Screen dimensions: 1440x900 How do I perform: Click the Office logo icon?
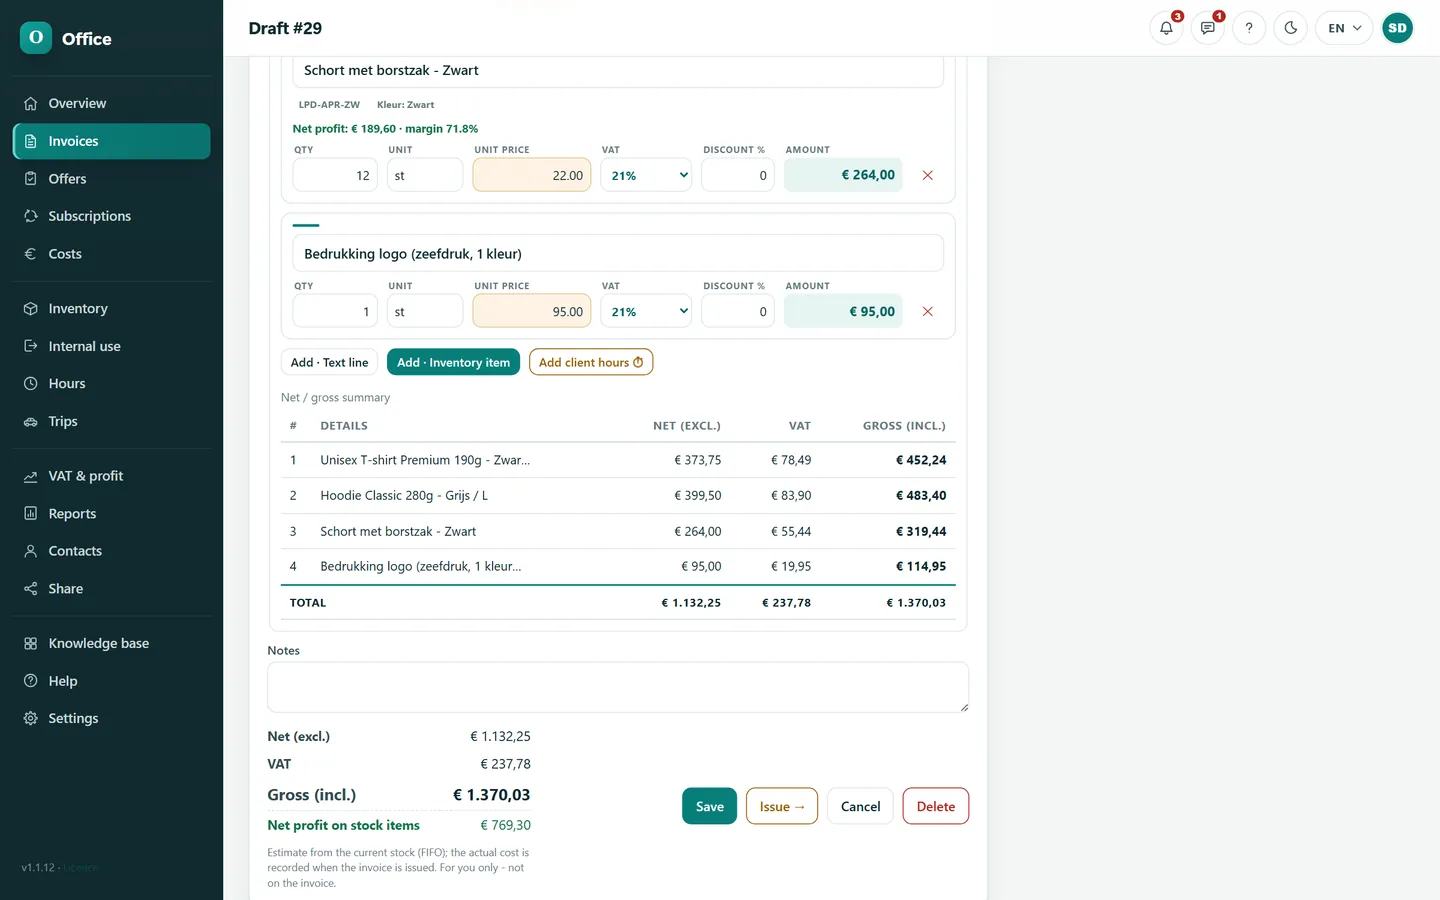click(36, 38)
